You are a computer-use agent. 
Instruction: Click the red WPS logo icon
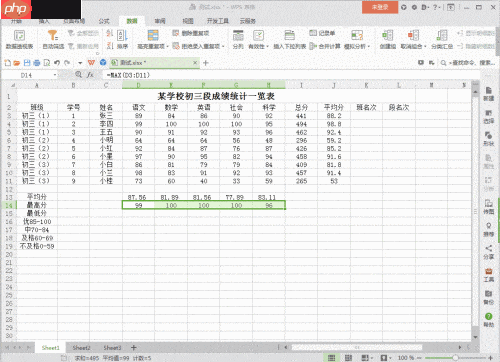click(91, 63)
